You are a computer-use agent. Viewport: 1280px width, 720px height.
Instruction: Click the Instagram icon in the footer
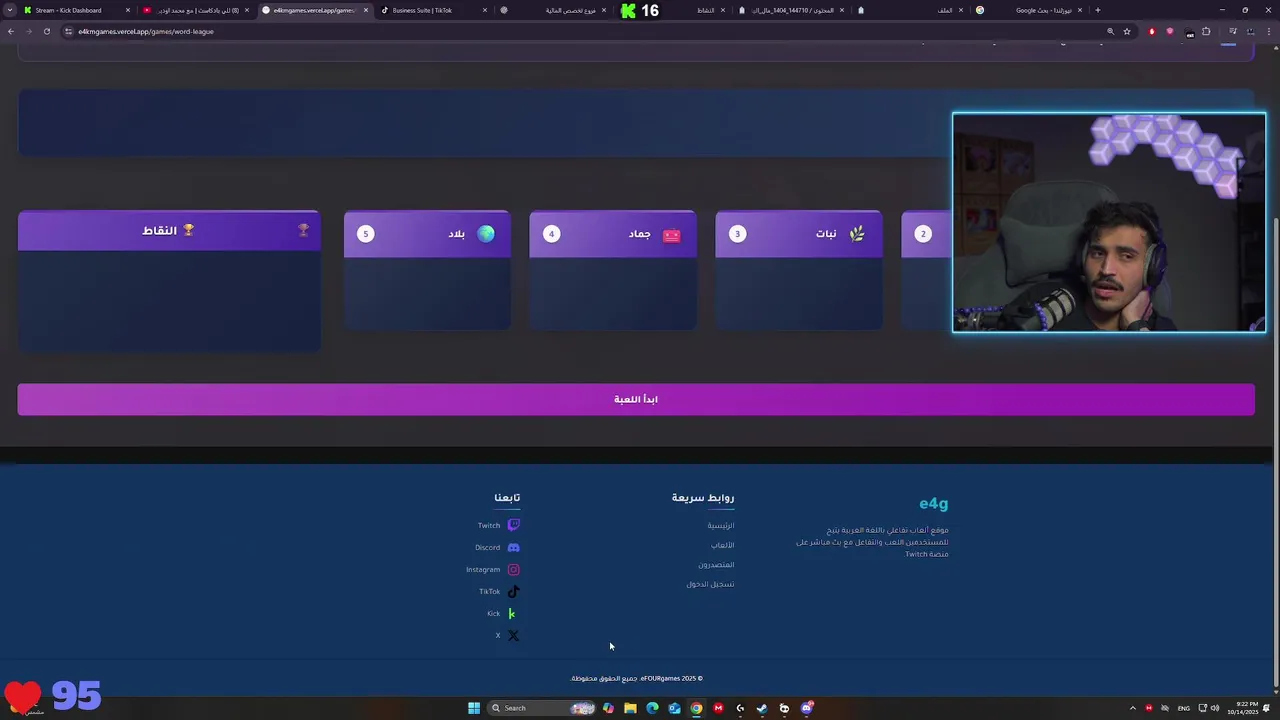pos(513,569)
